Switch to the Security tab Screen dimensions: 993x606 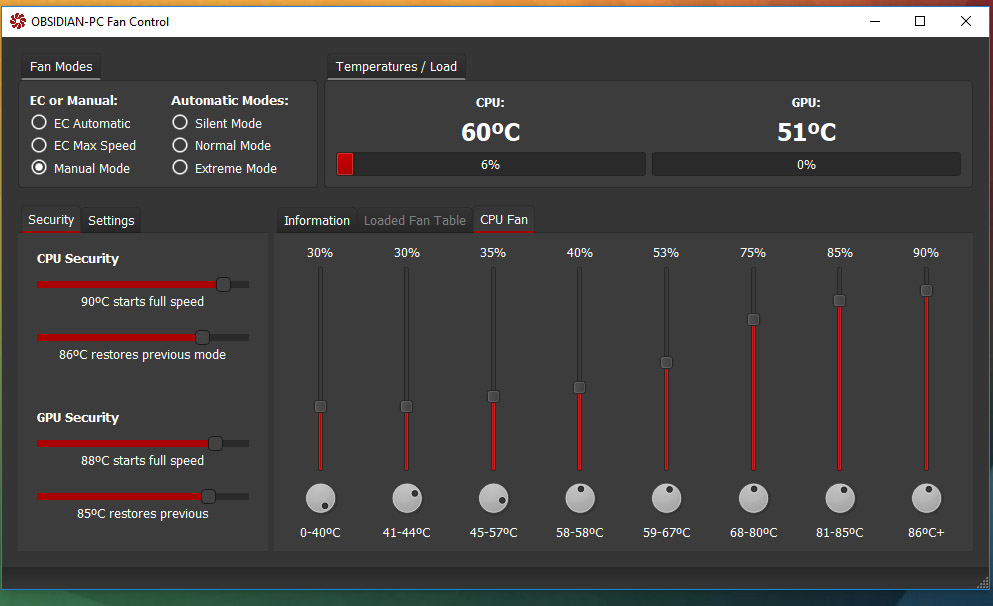[51, 220]
